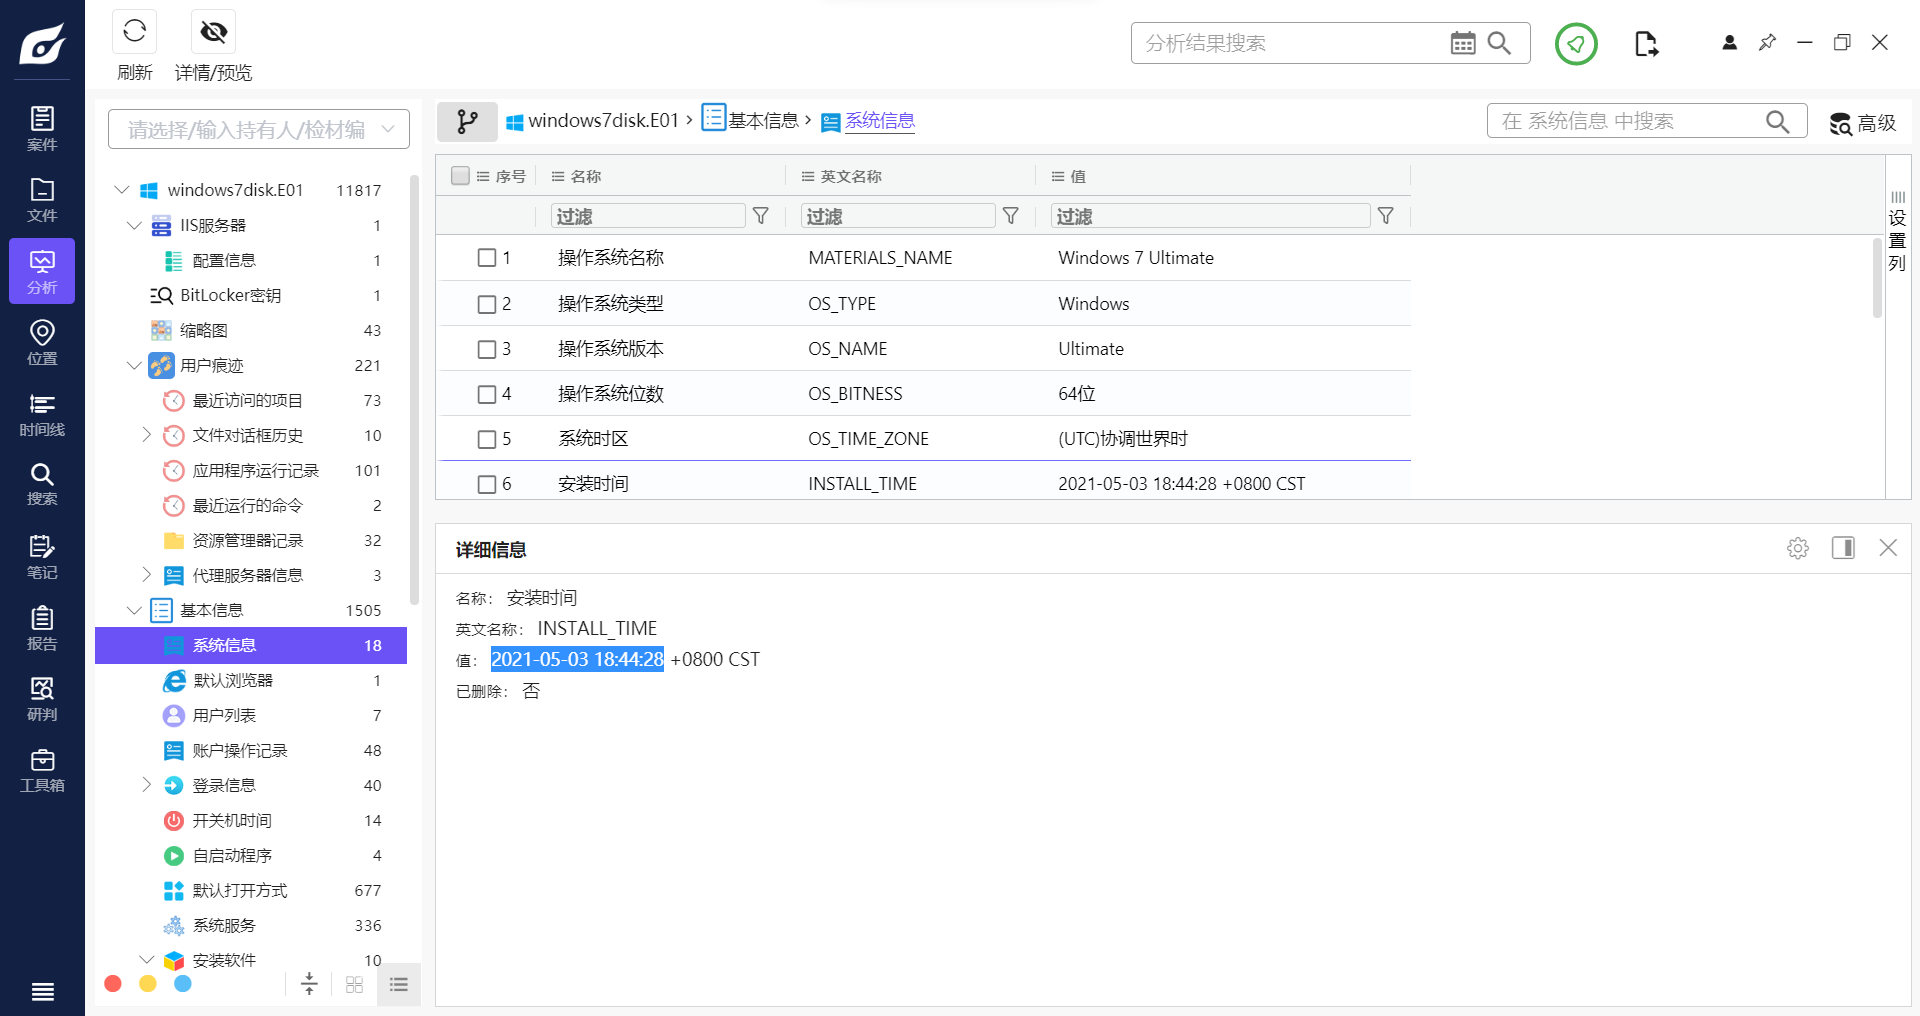Click the 名称 filter input field

click(x=648, y=216)
